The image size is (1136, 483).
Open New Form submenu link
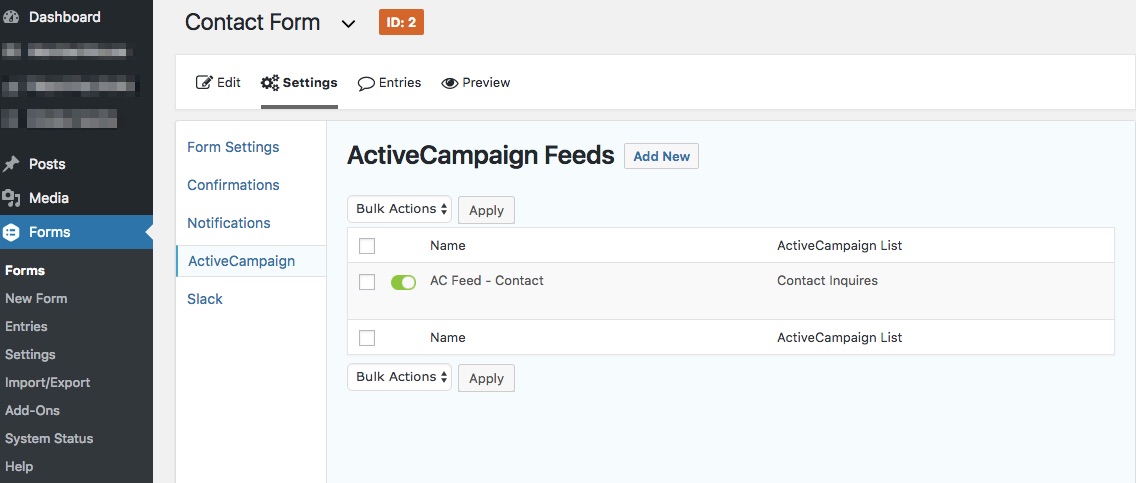pyautogui.click(x=36, y=298)
